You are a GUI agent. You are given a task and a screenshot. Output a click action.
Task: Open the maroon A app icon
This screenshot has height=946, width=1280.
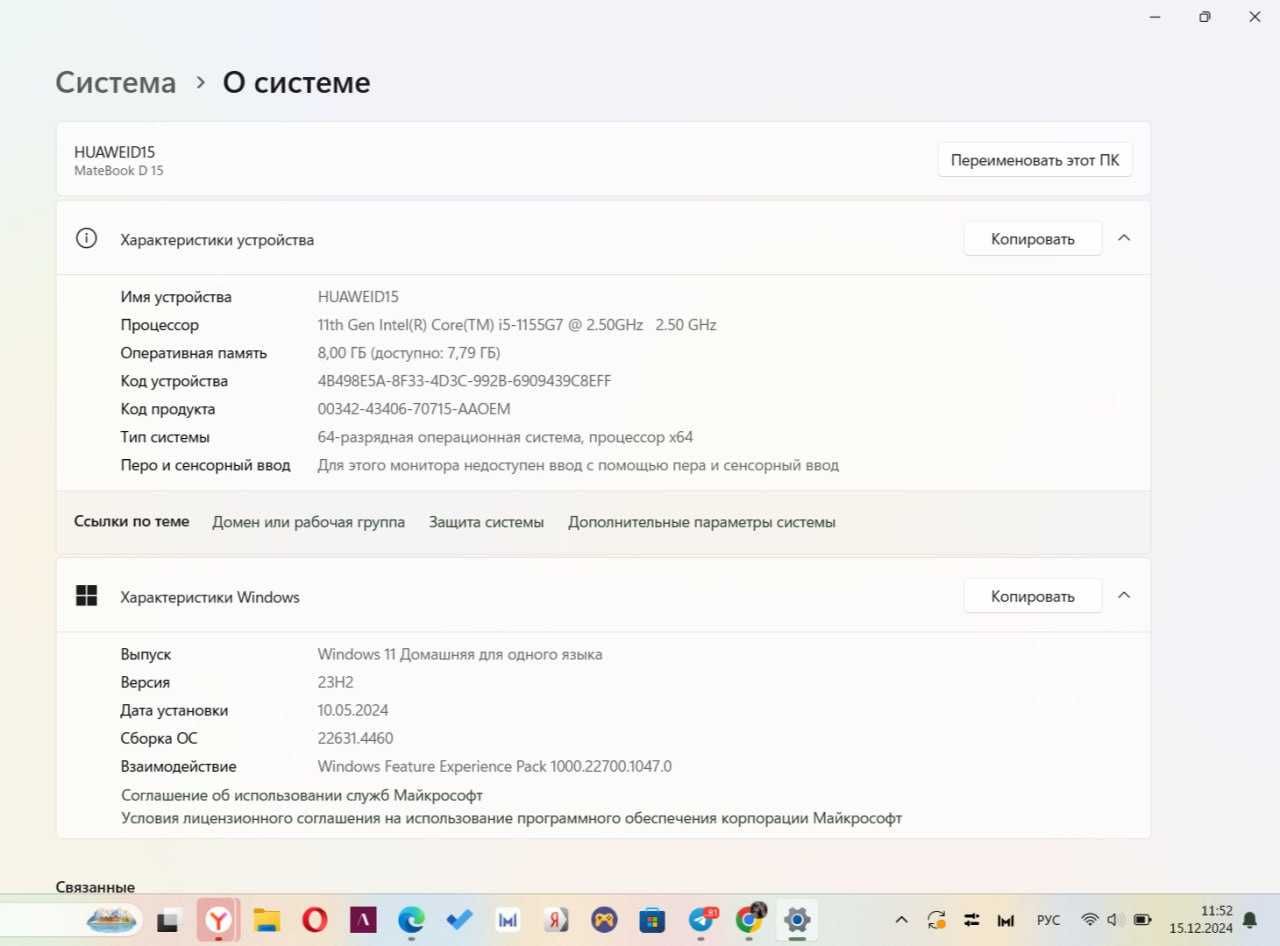(x=362, y=920)
